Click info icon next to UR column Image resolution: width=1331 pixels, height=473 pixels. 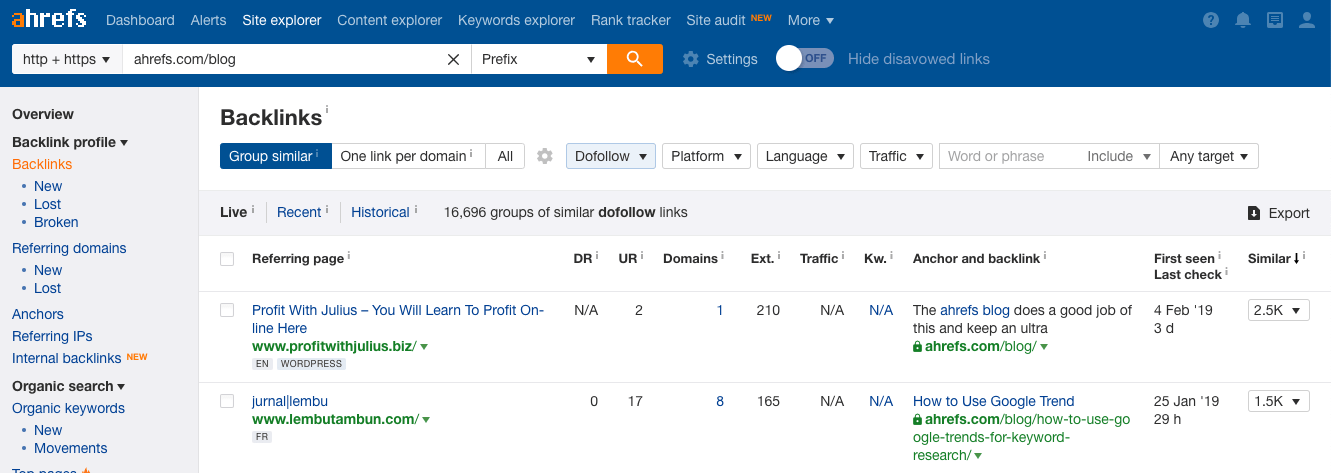click(642, 255)
